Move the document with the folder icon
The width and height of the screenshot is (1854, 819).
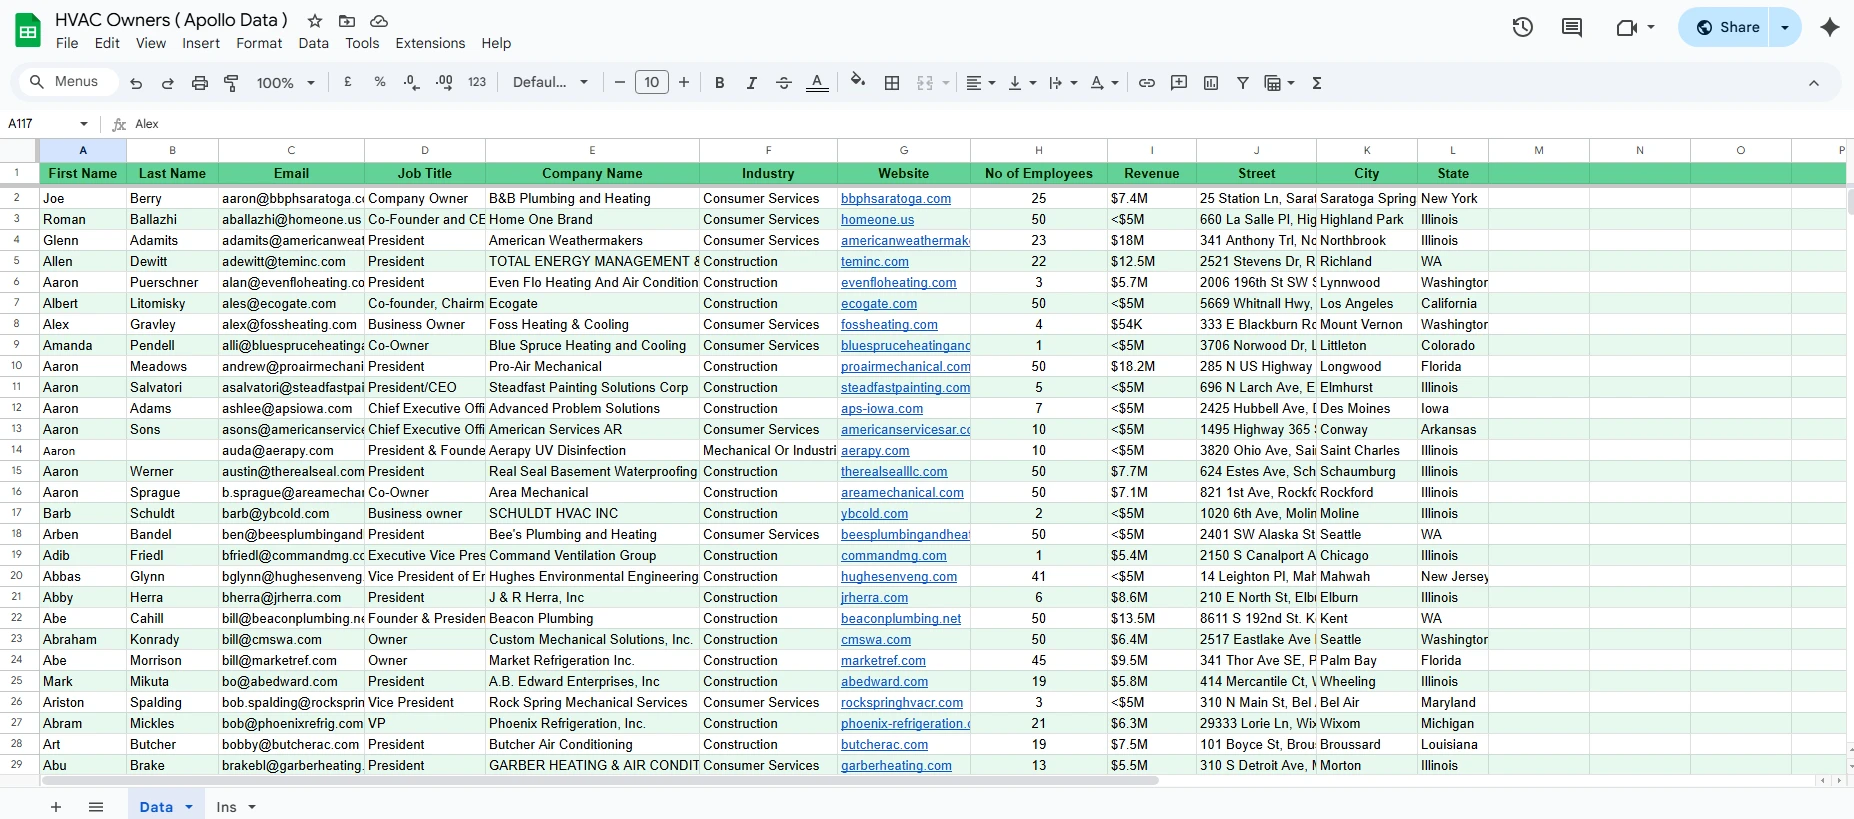[347, 21]
